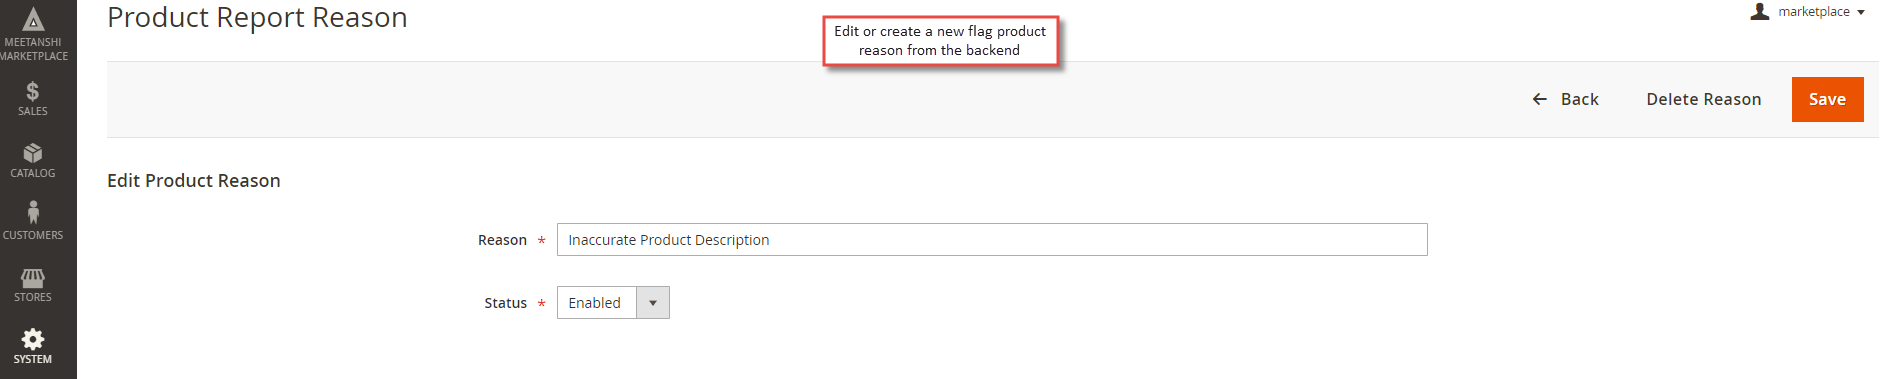Open the Customers person icon menu

(33, 212)
